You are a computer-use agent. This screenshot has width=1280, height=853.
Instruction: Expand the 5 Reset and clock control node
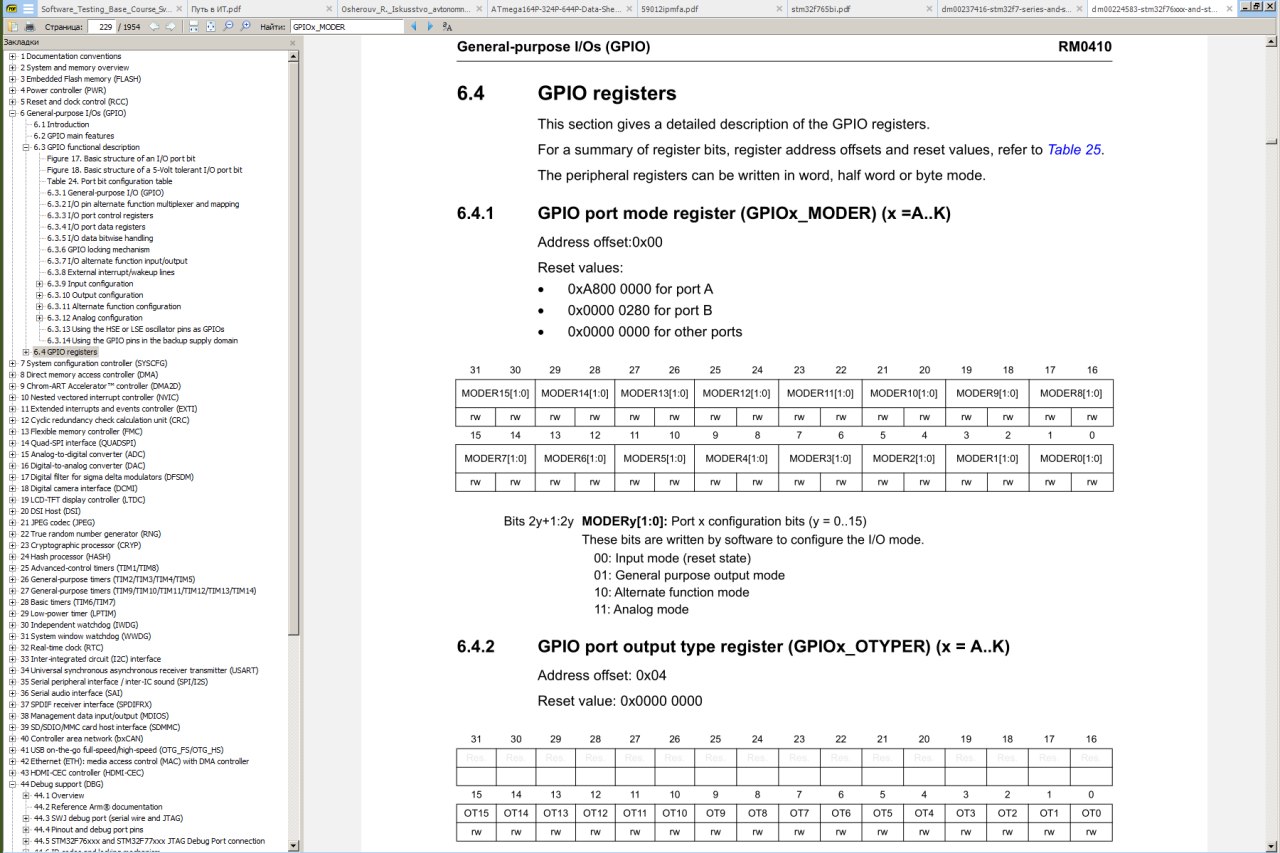pos(12,102)
